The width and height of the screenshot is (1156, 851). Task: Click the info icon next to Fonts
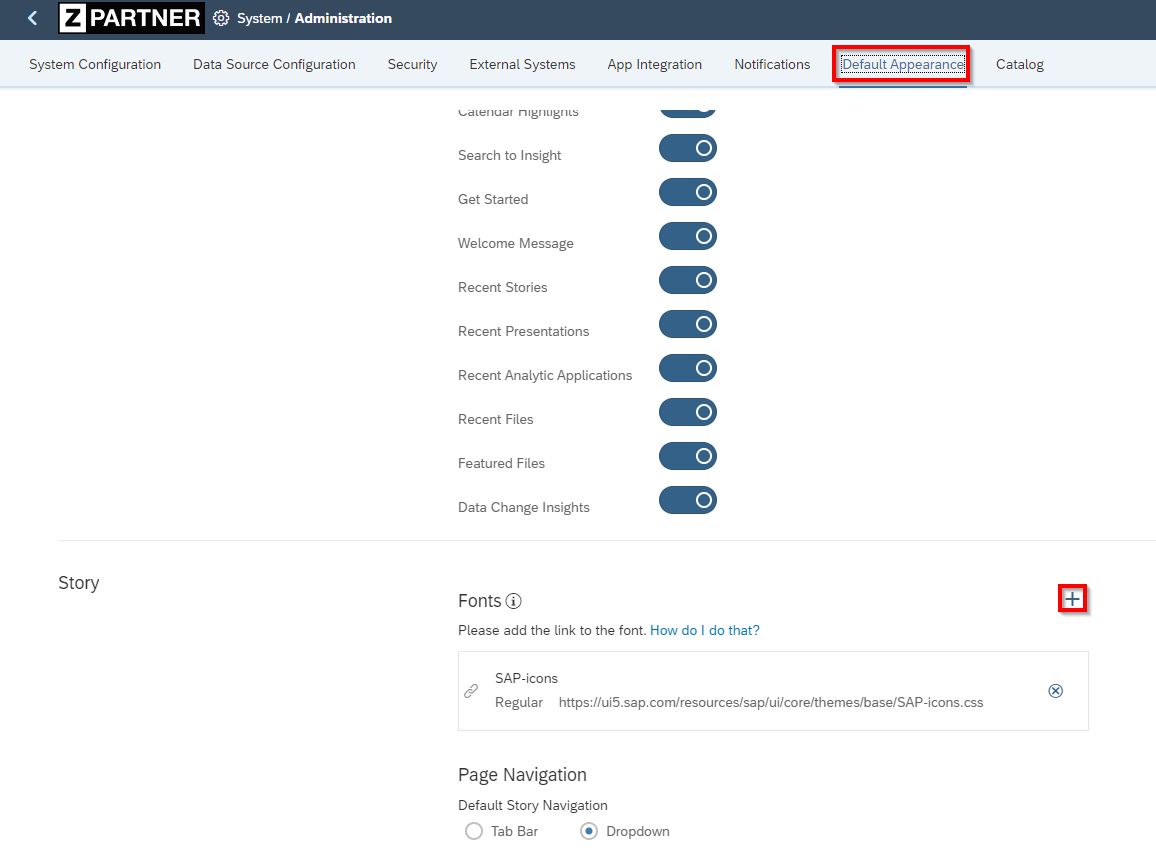514,600
